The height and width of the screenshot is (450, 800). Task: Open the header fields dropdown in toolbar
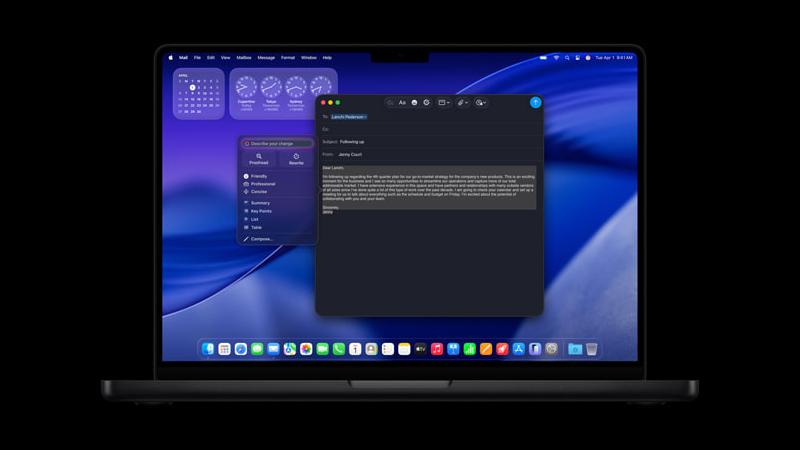444,103
